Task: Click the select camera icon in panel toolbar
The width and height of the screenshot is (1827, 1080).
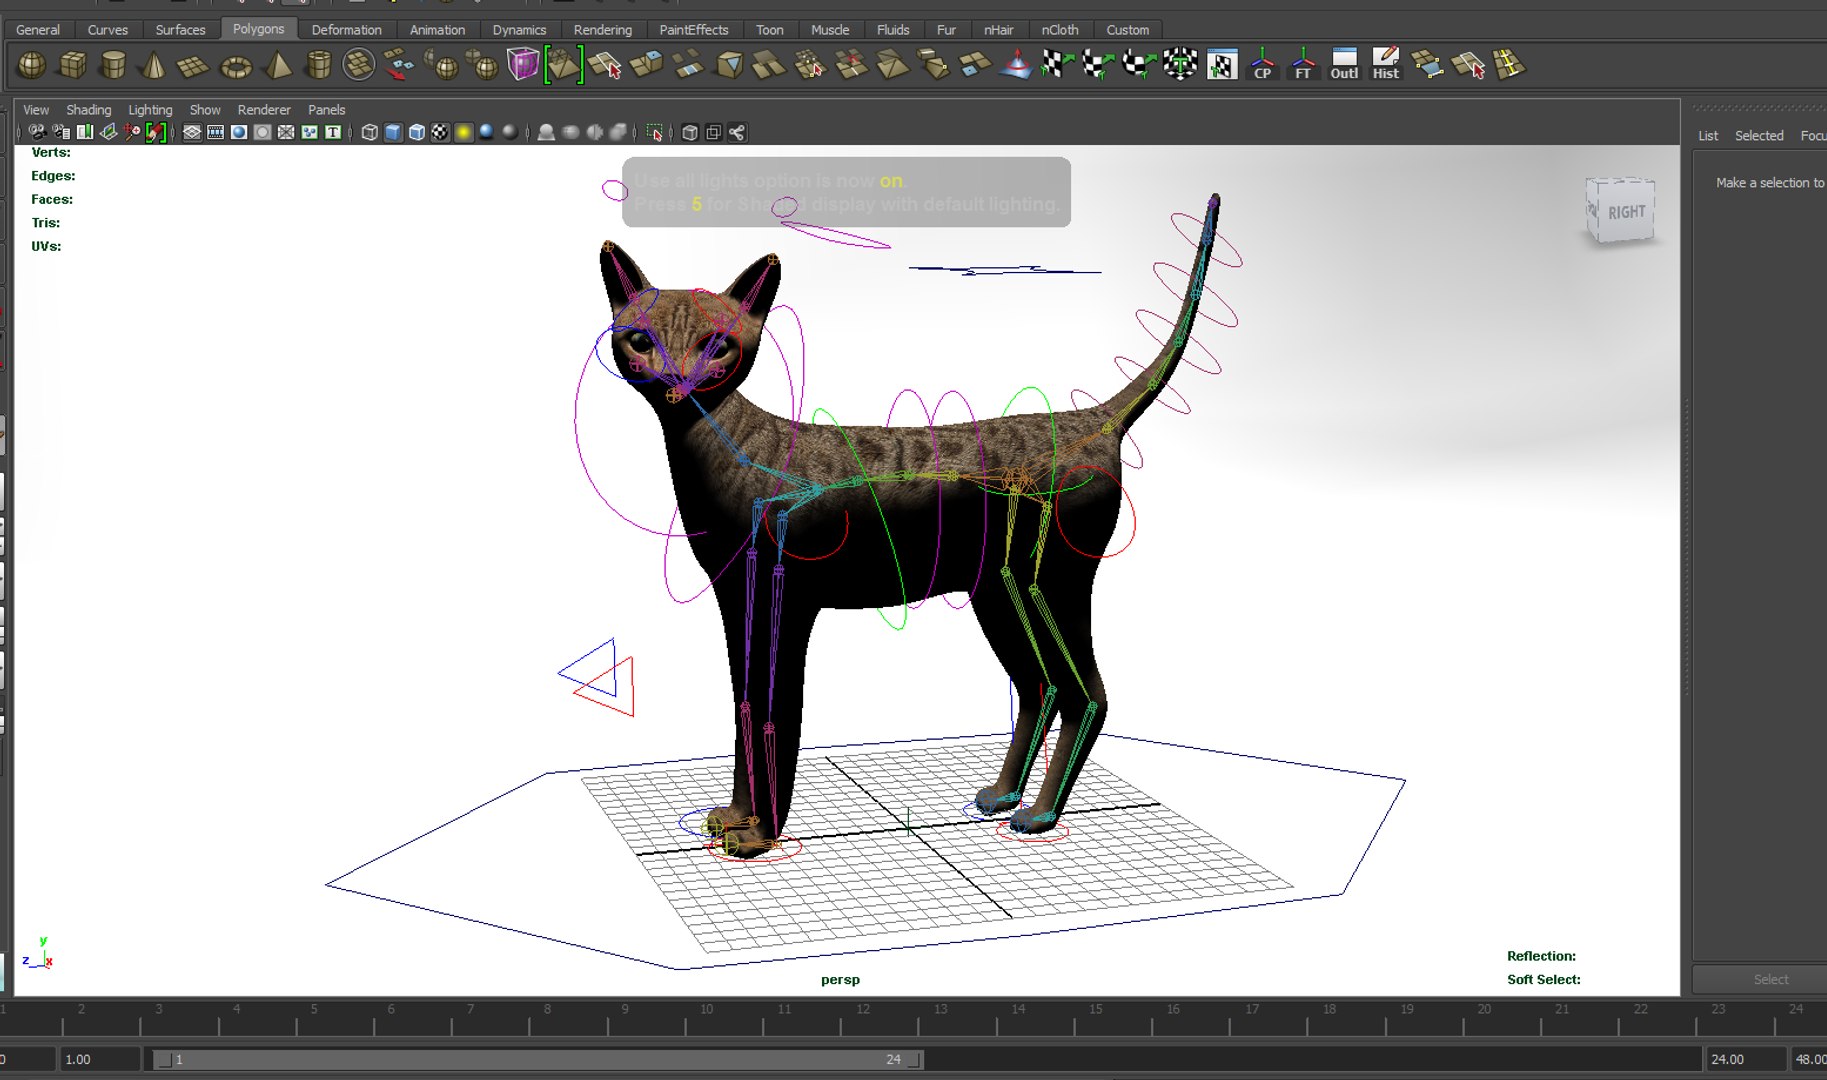Action: coord(37,132)
